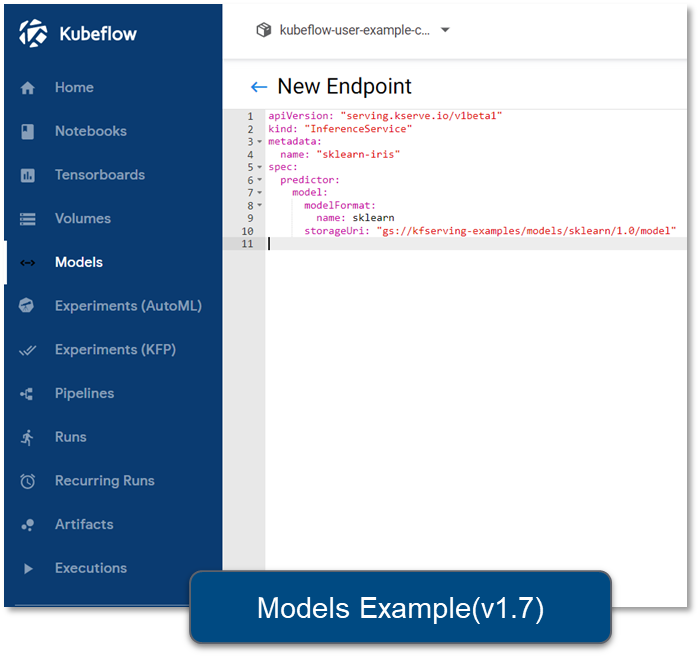Place cursor on empty line 11

(475, 244)
